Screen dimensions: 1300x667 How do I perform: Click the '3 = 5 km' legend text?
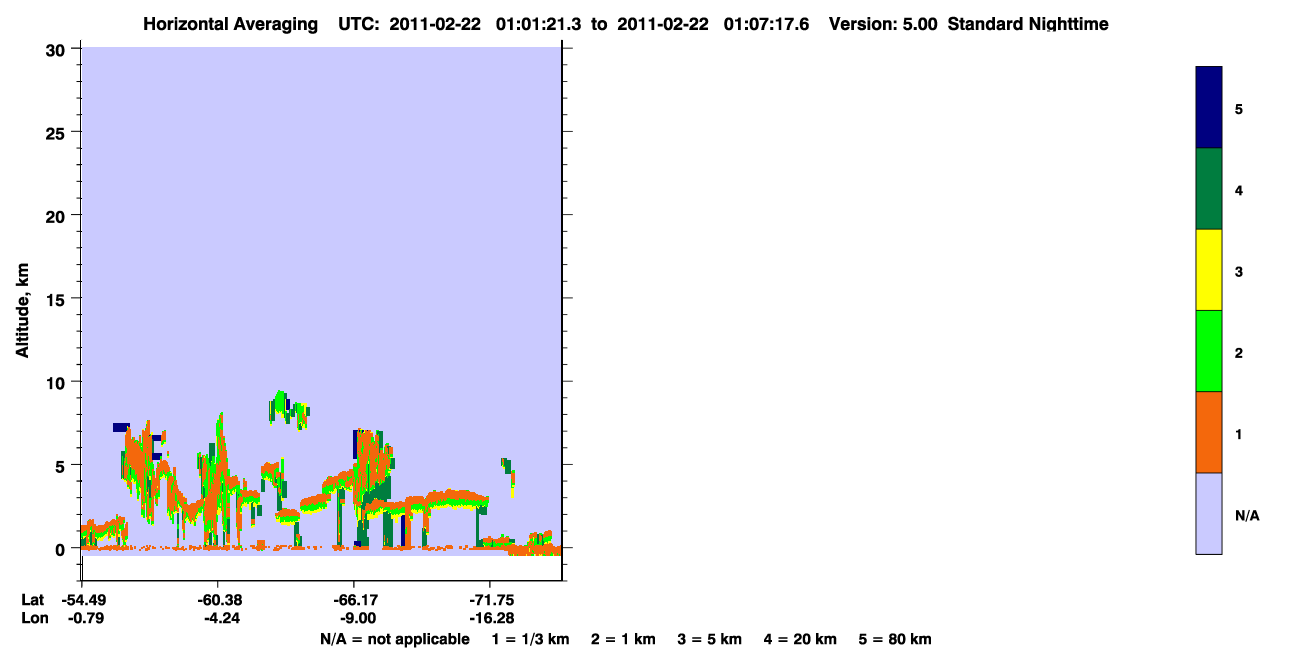coord(710,639)
